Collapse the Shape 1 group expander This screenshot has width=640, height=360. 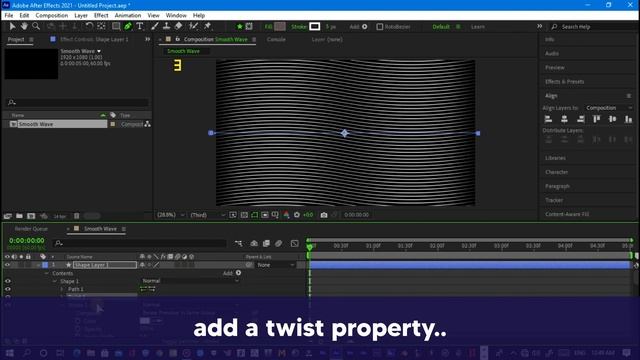(x=55, y=281)
